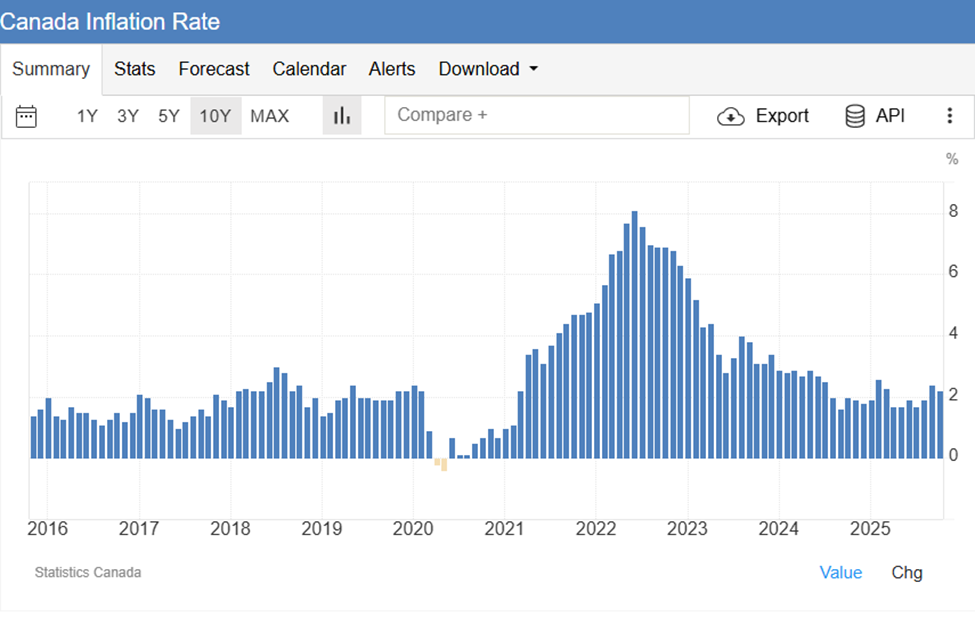Switch to the Stats tab
Screen dimensions: 975x624
[134, 69]
